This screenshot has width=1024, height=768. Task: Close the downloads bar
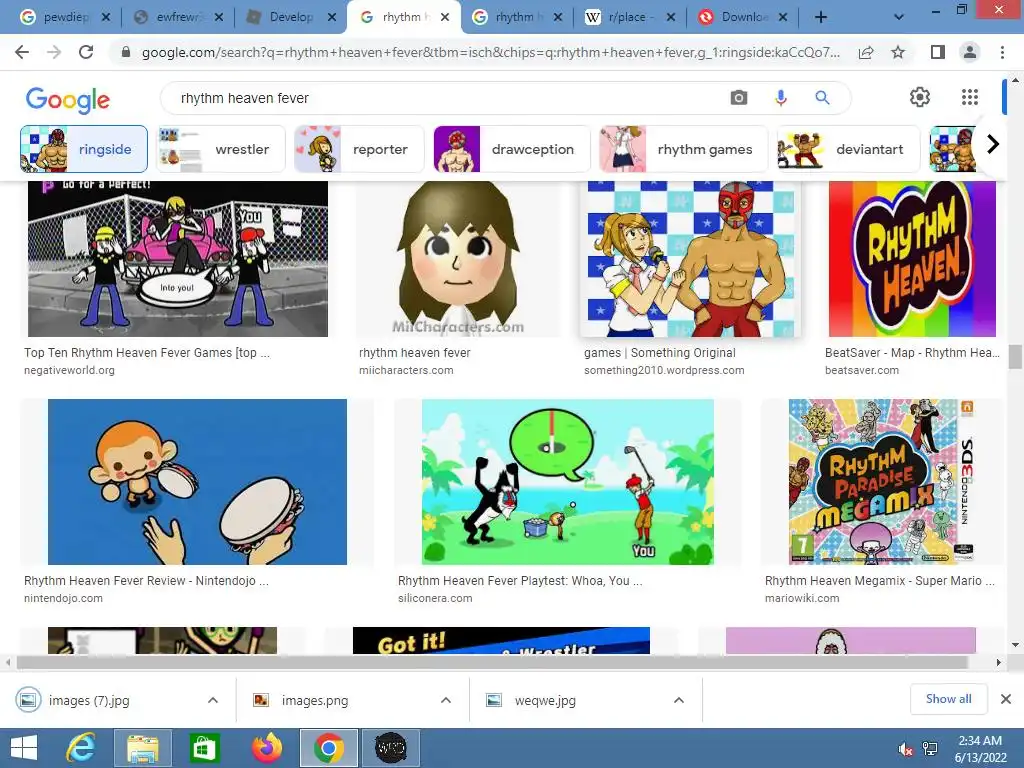[x=1006, y=699]
